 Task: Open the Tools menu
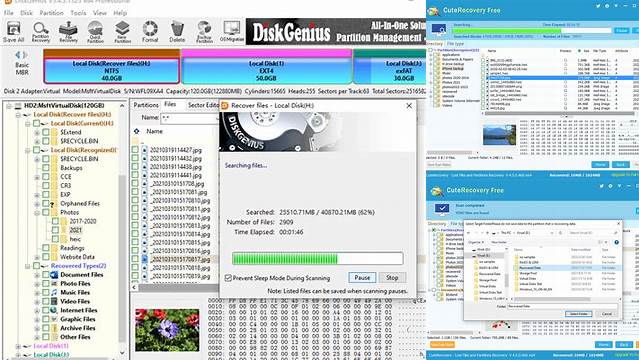point(78,13)
